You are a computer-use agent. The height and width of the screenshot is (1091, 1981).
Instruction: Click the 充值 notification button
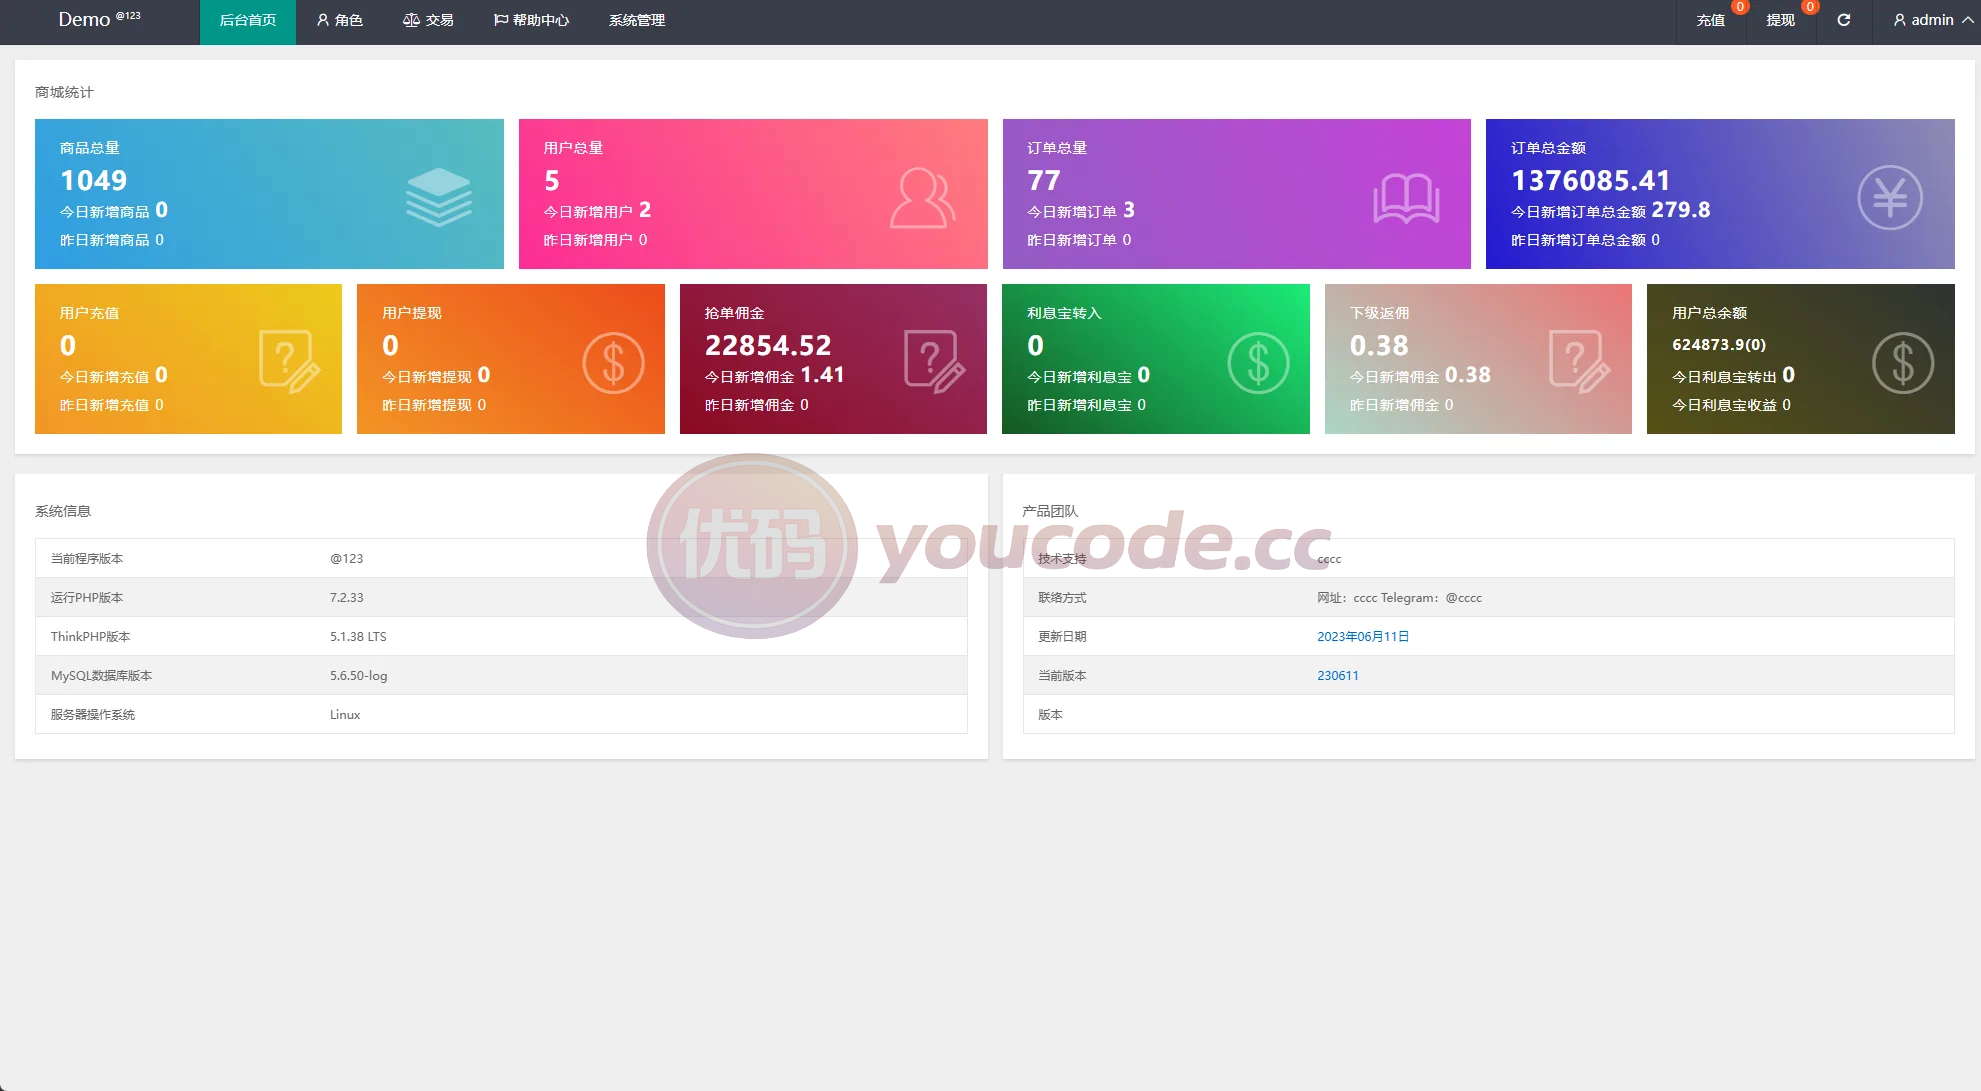(x=1711, y=20)
